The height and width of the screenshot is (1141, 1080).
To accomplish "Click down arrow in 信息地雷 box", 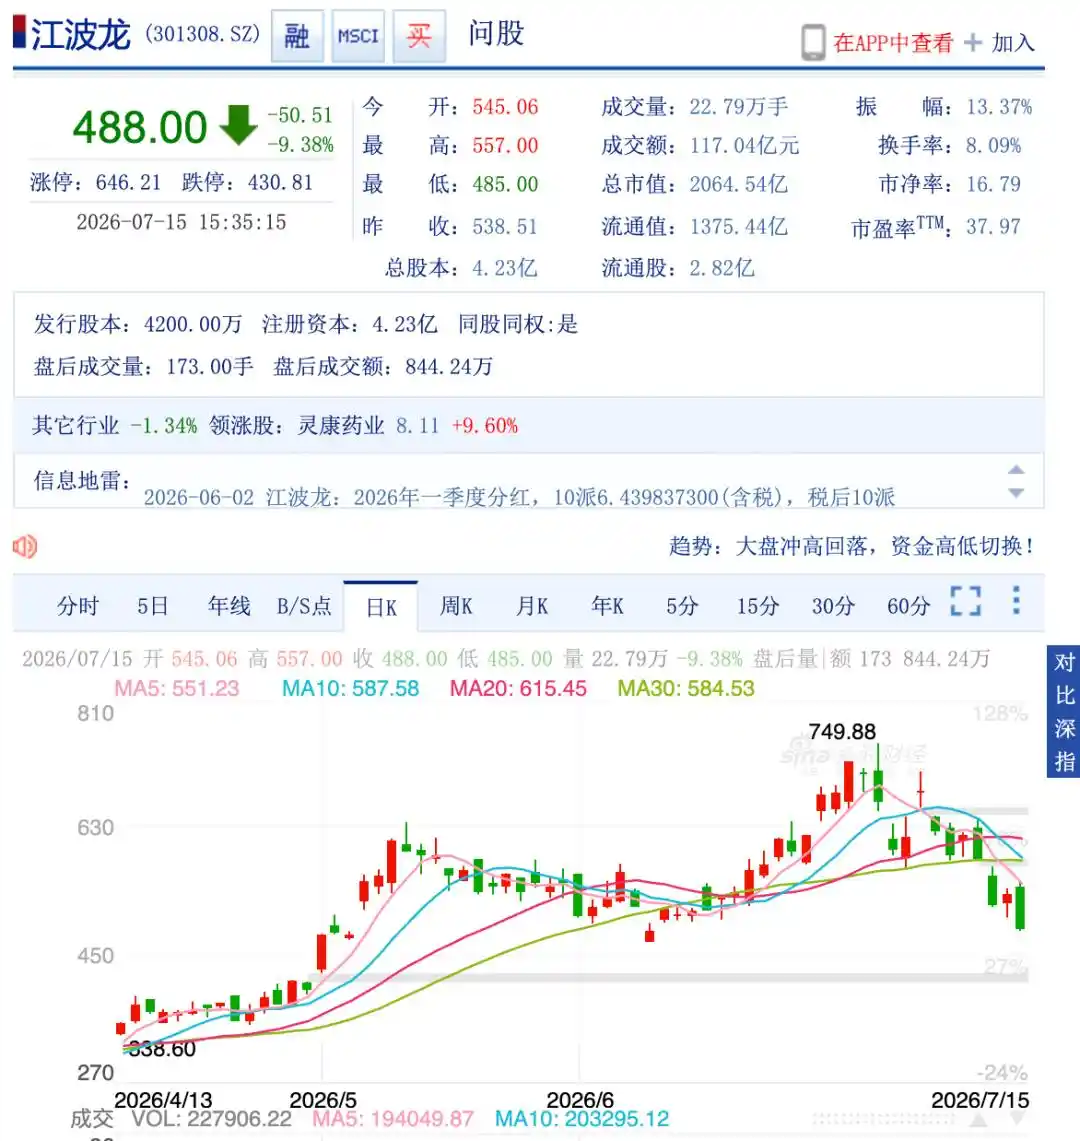I will click(x=1016, y=493).
